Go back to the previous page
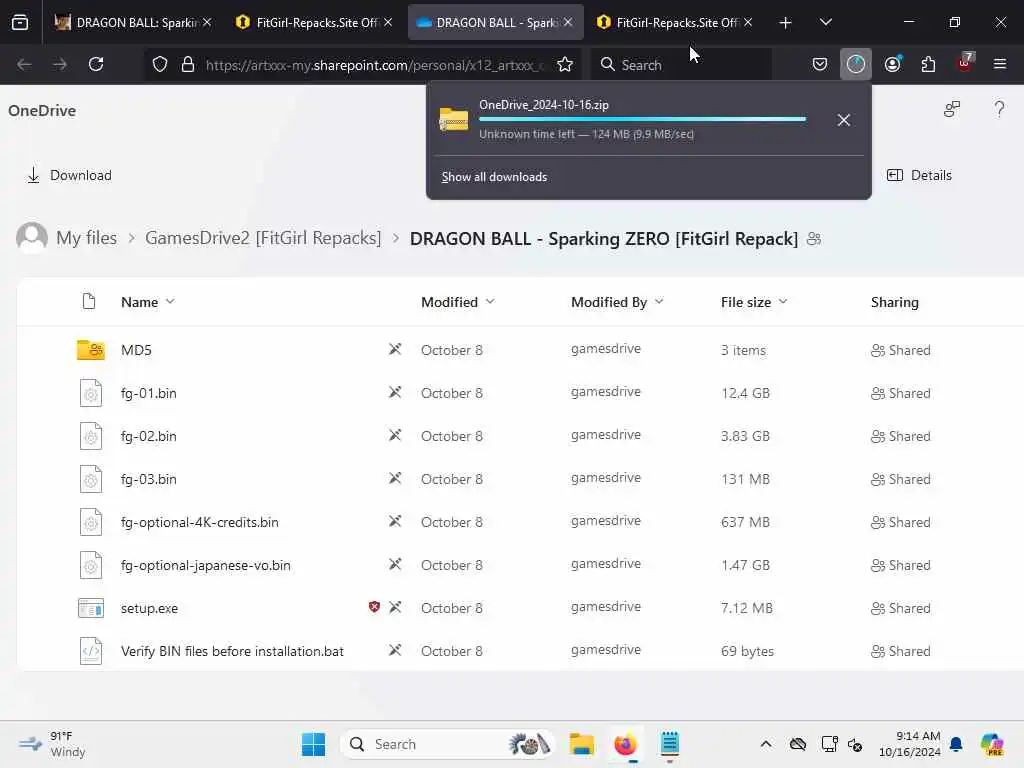The image size is (1024, 768). [24, 64]
